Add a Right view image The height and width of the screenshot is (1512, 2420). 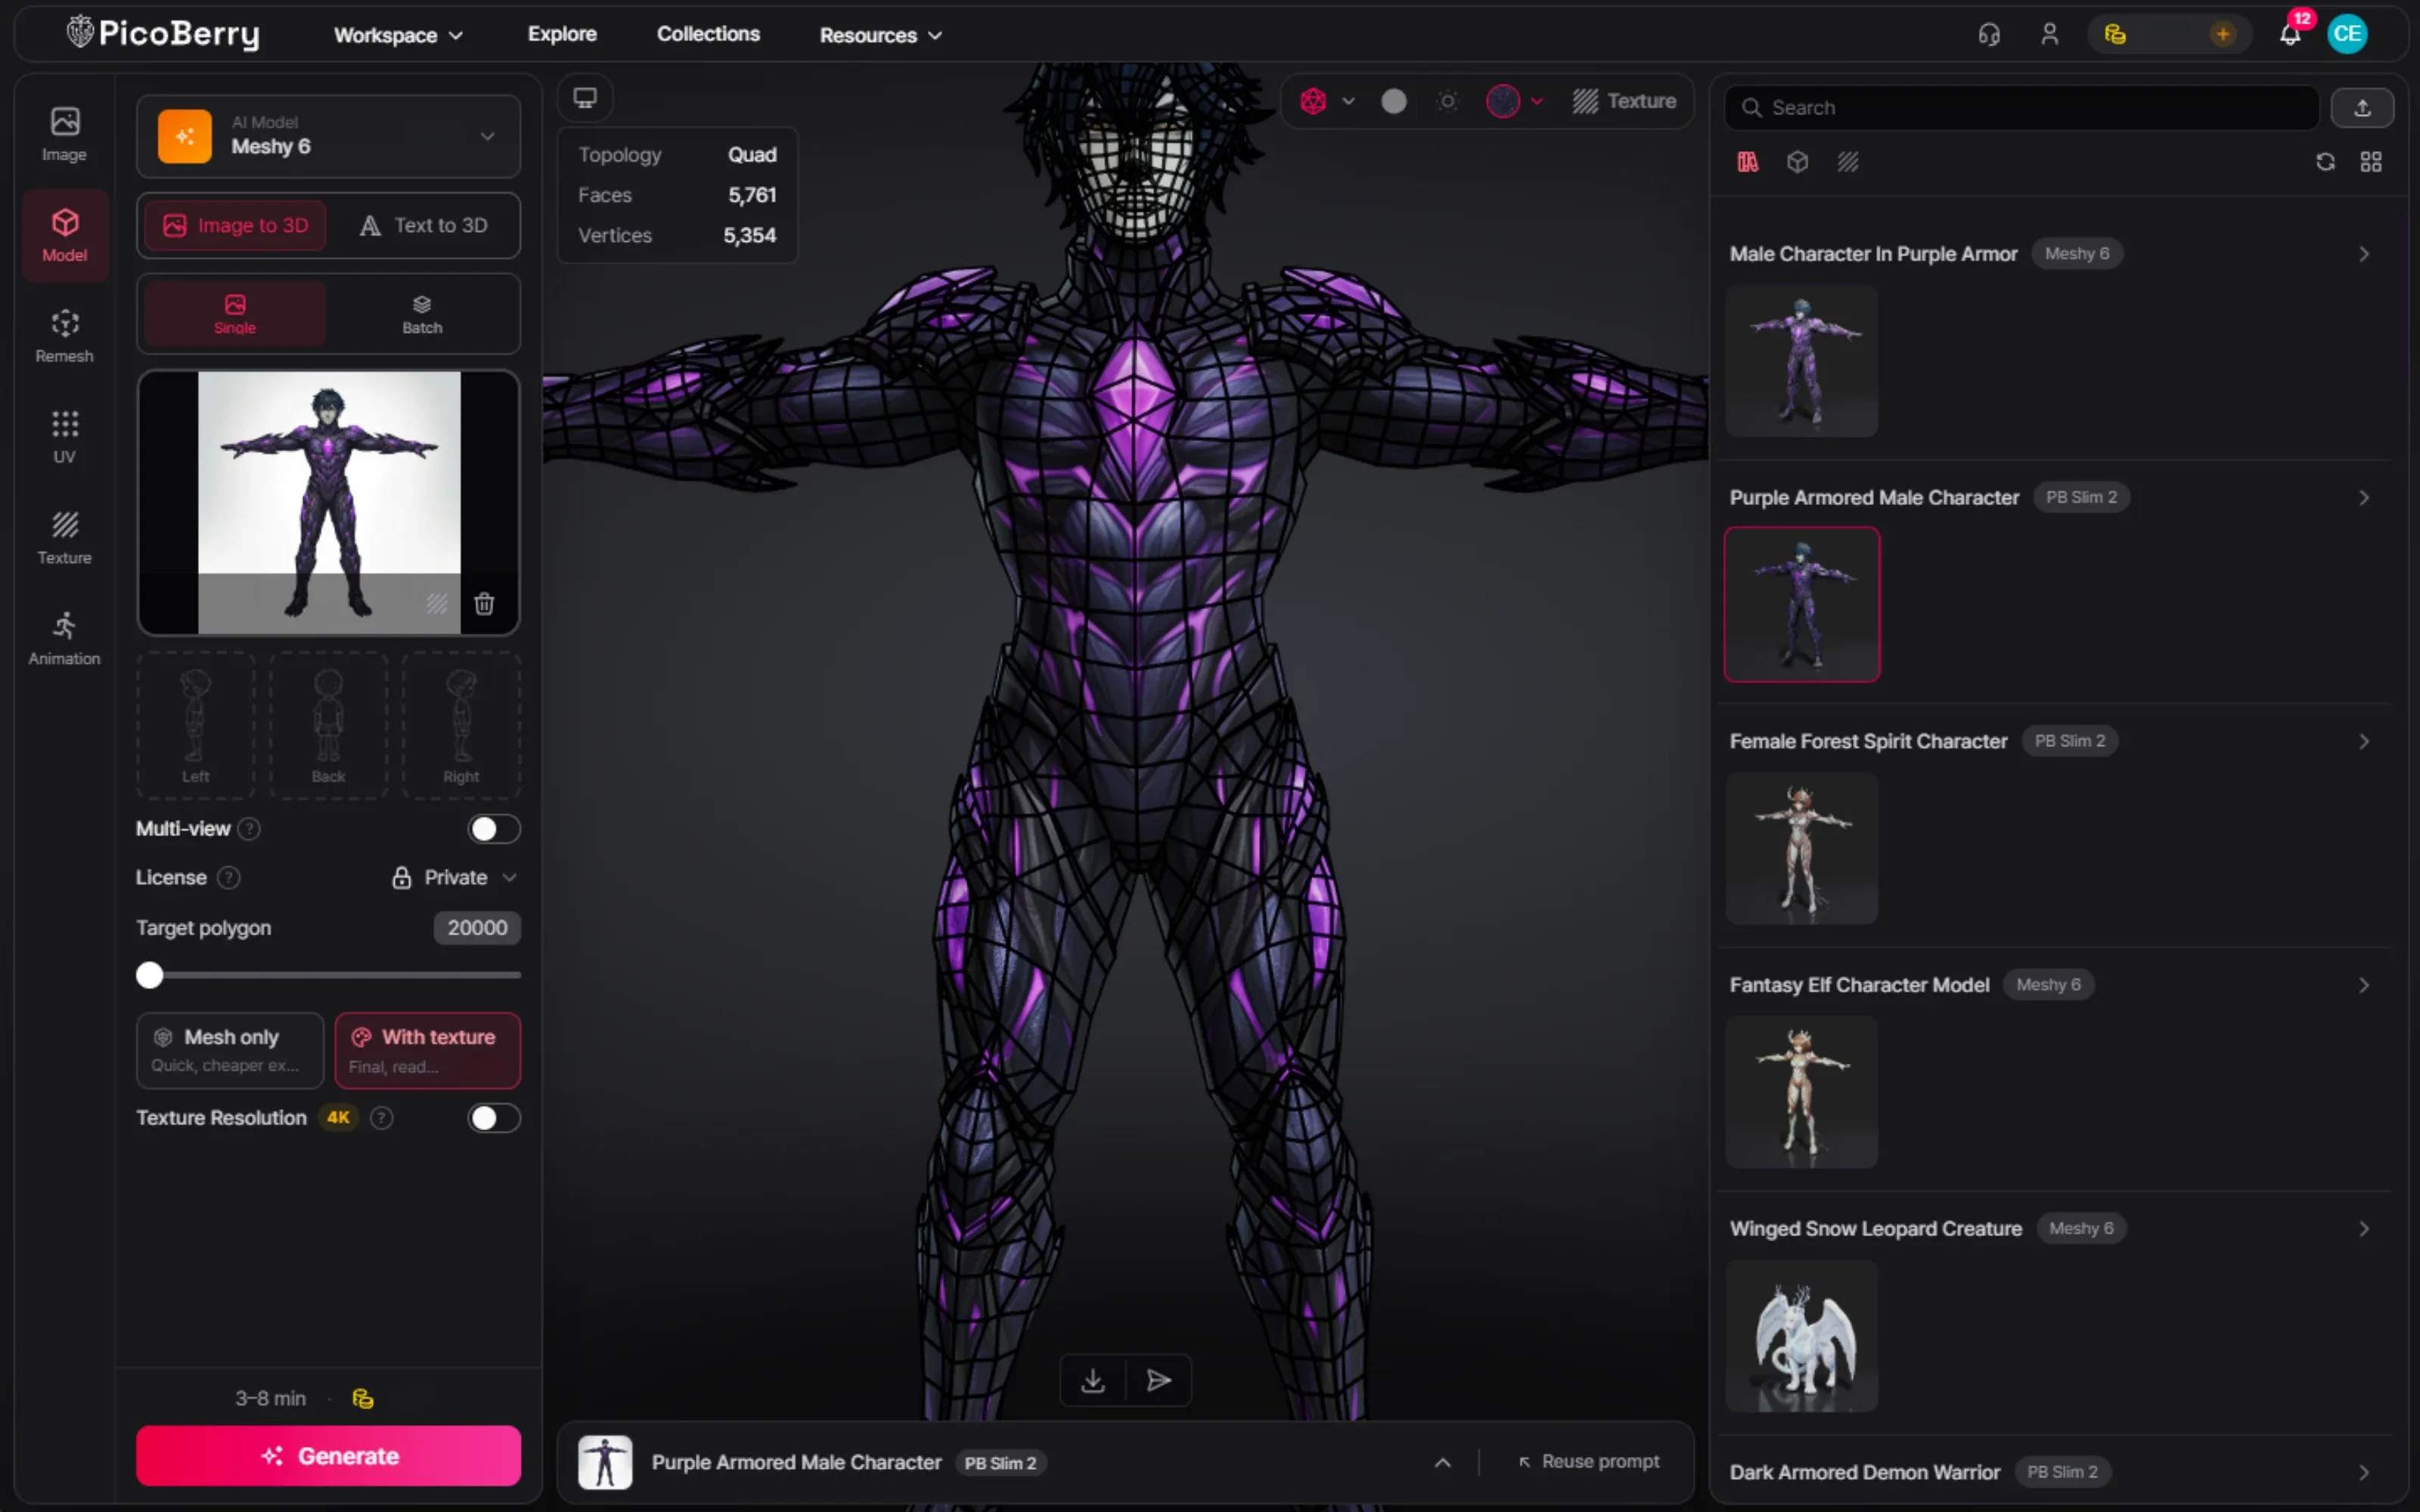tap(461, 725)
